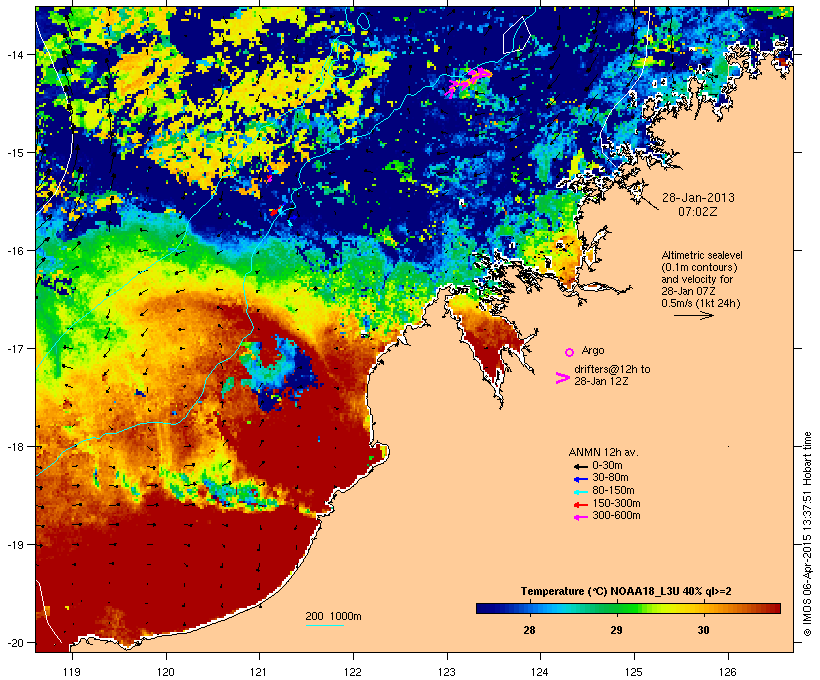Click the 'Altimetric sealevel' caption text
This screenshot has height=680, width=820.
[702, 255]
